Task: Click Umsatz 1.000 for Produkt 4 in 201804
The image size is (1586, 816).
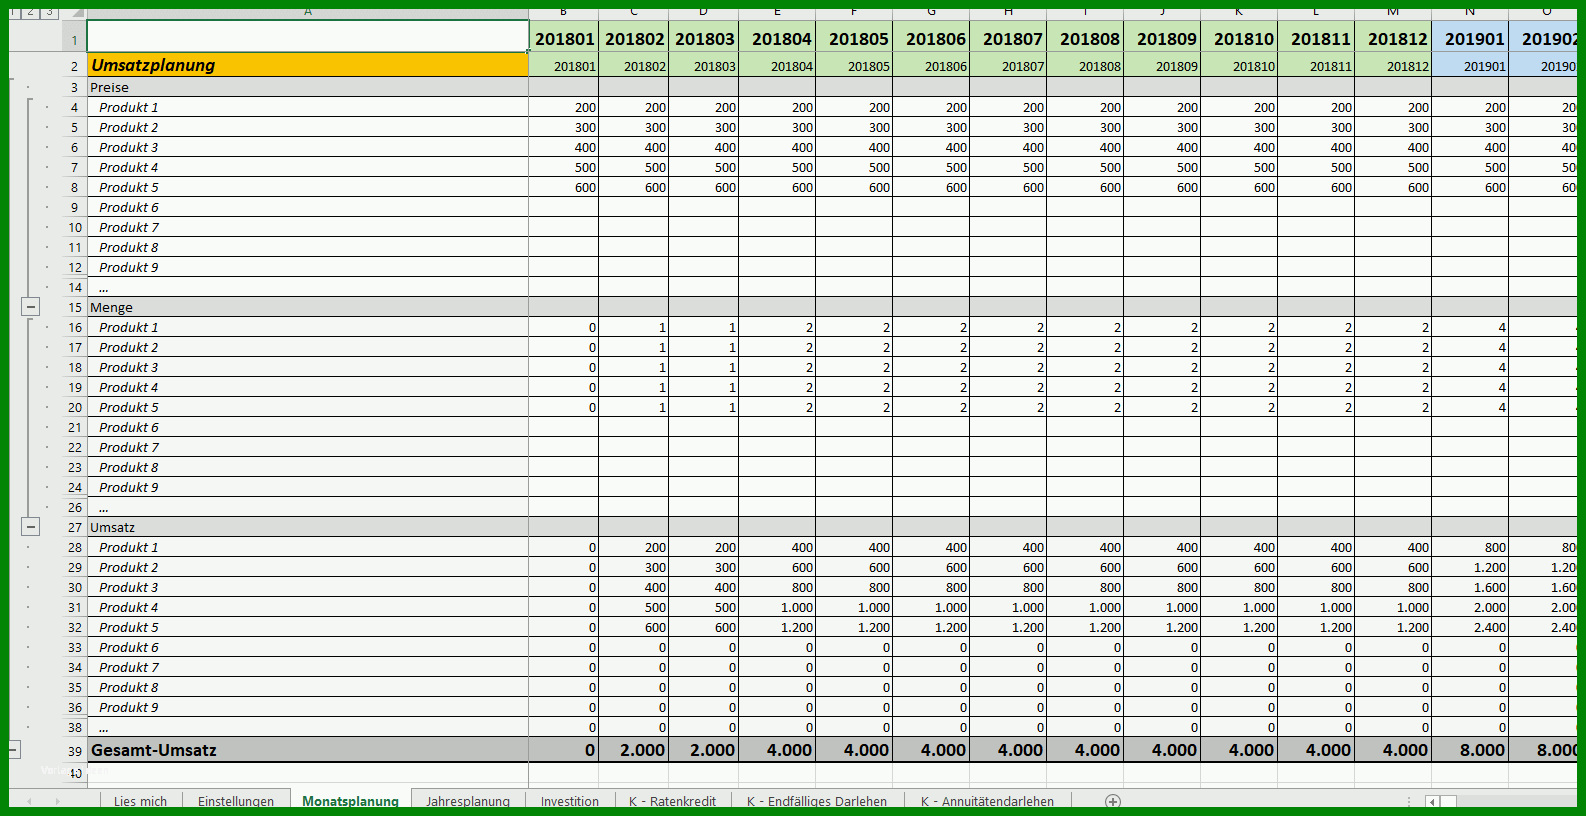Action: coord(777,607)
